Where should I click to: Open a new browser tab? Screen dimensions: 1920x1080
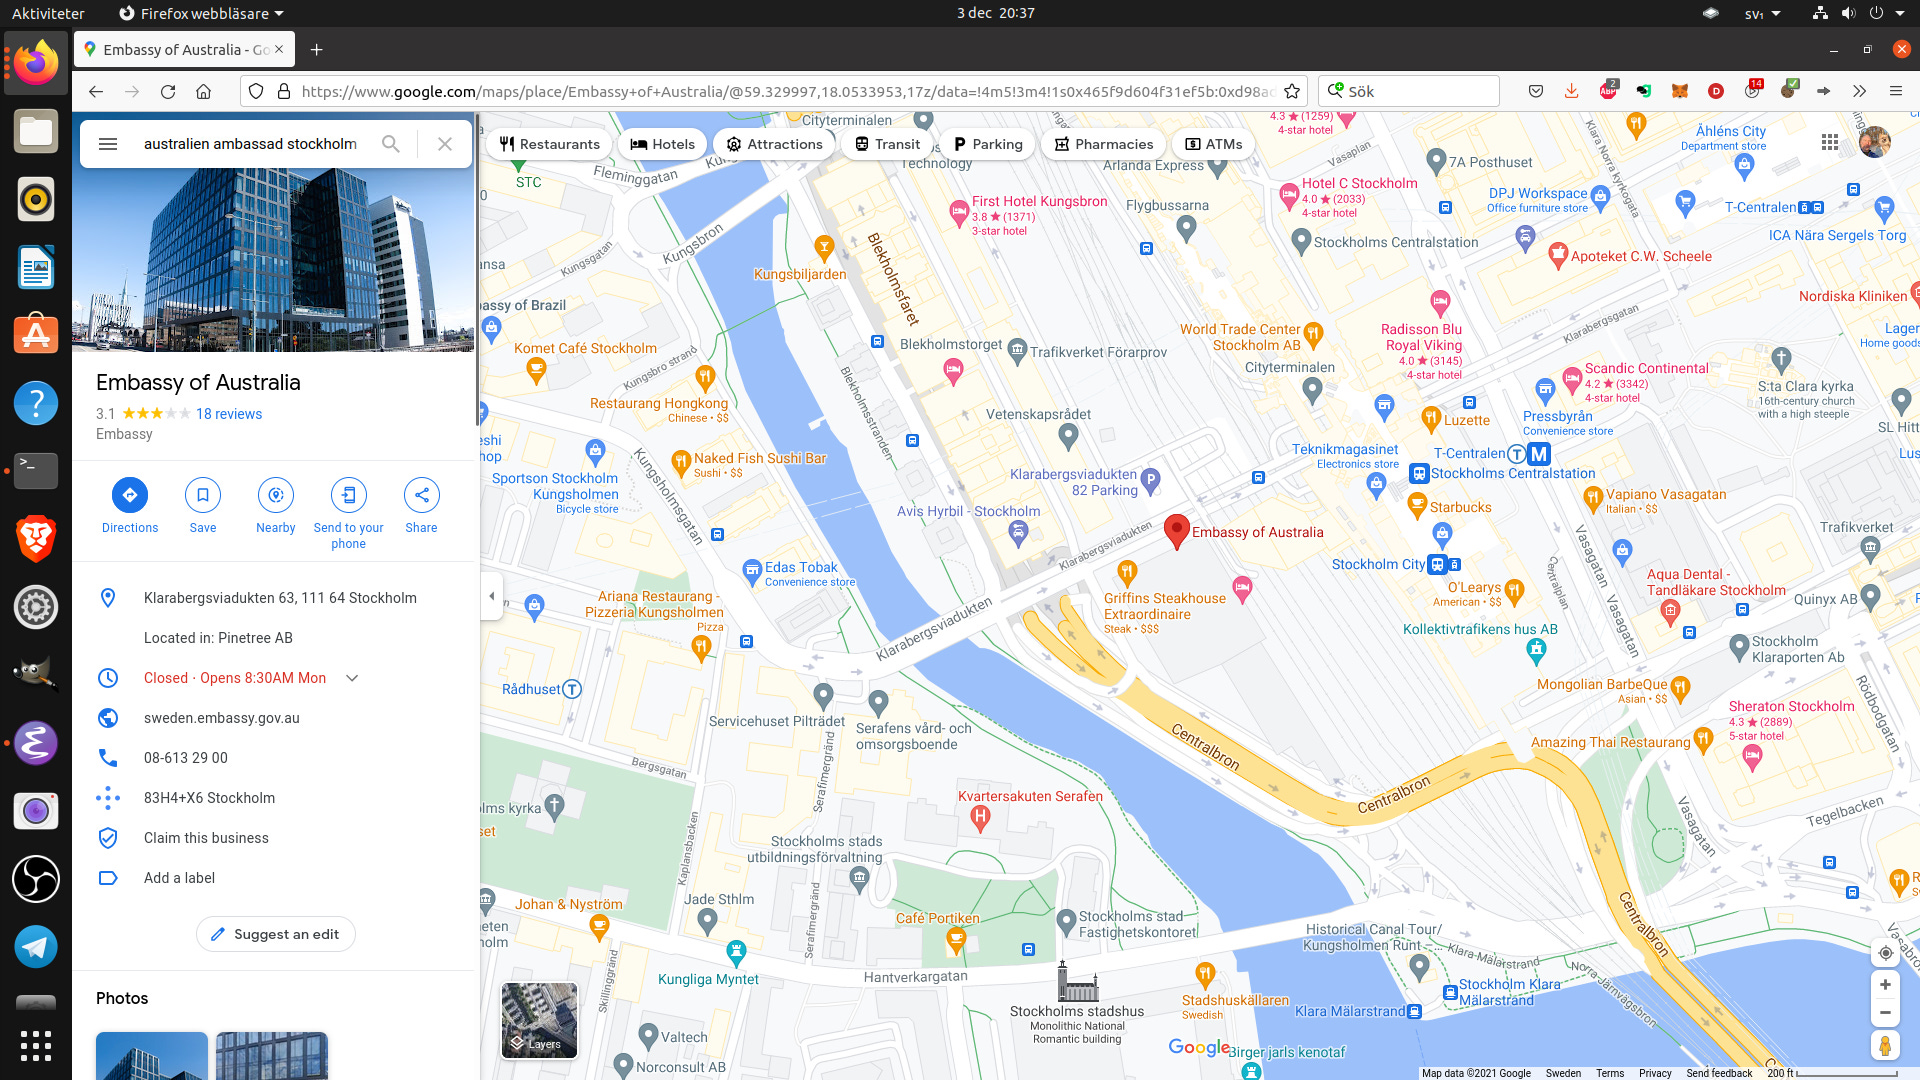click(x=317, y=50)
